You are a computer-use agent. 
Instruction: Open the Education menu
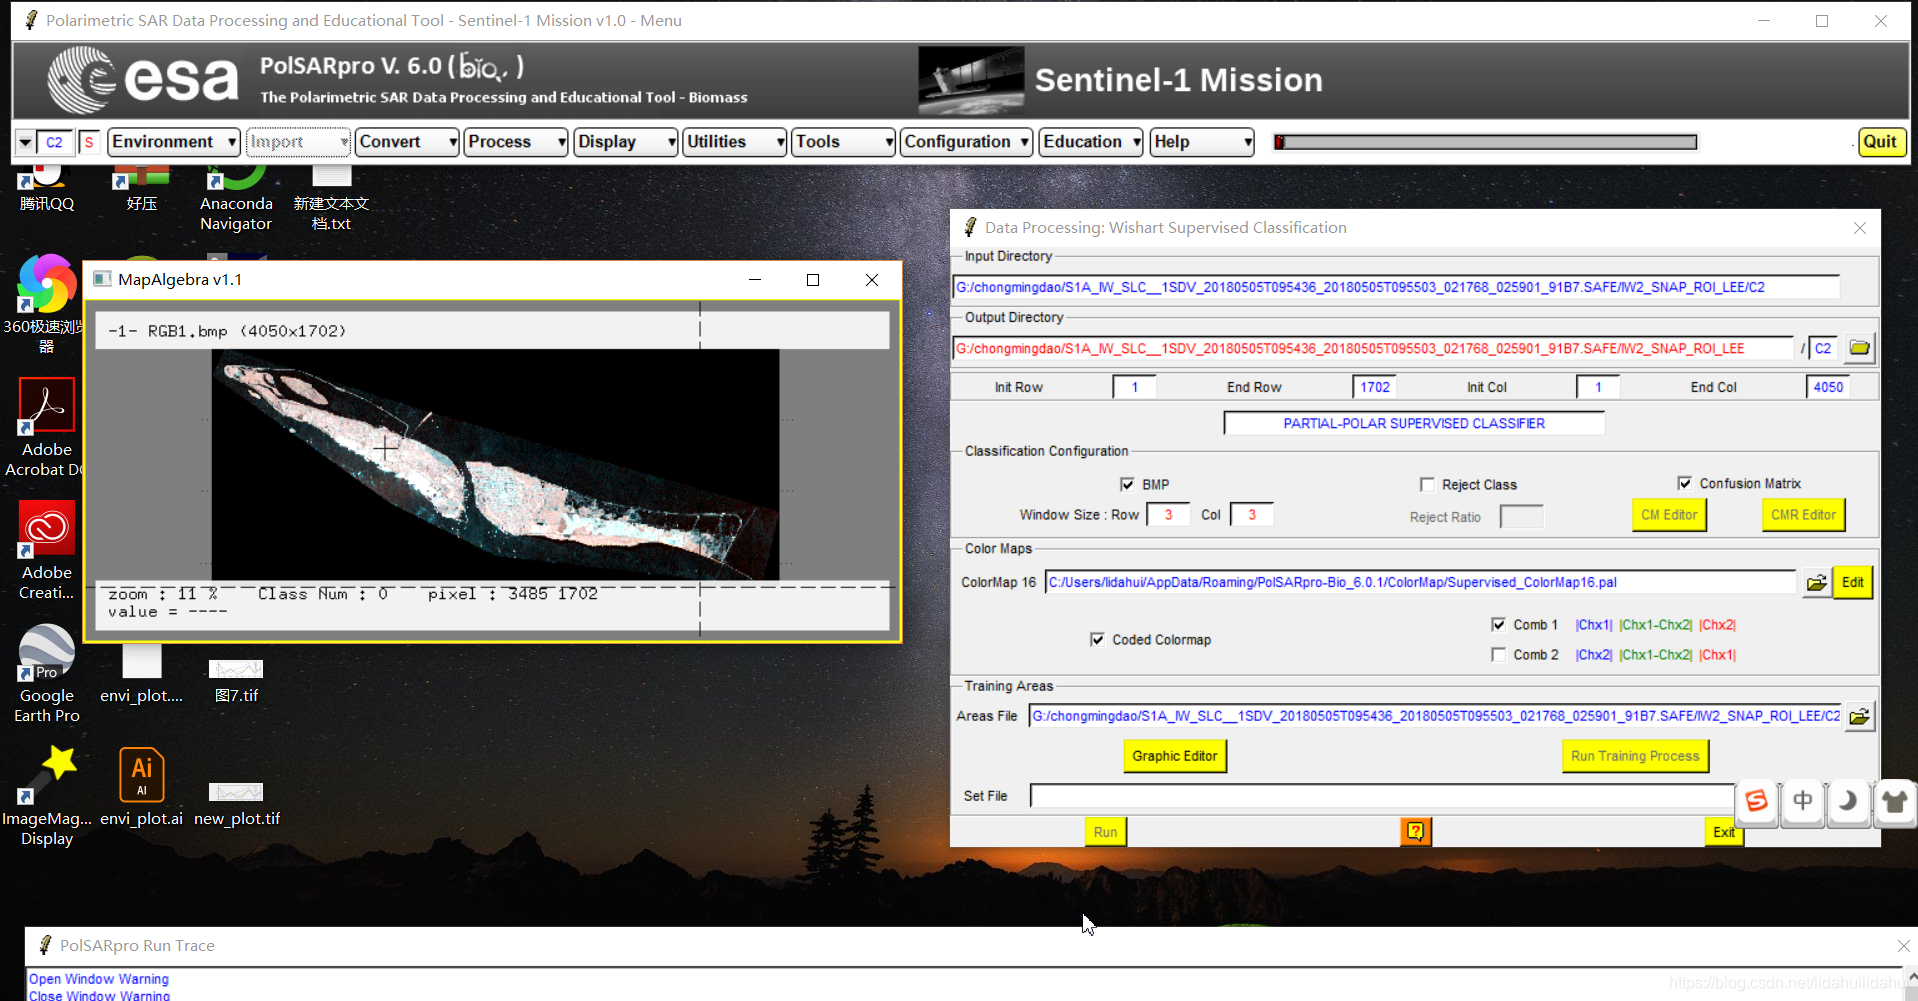point(1092,142)
